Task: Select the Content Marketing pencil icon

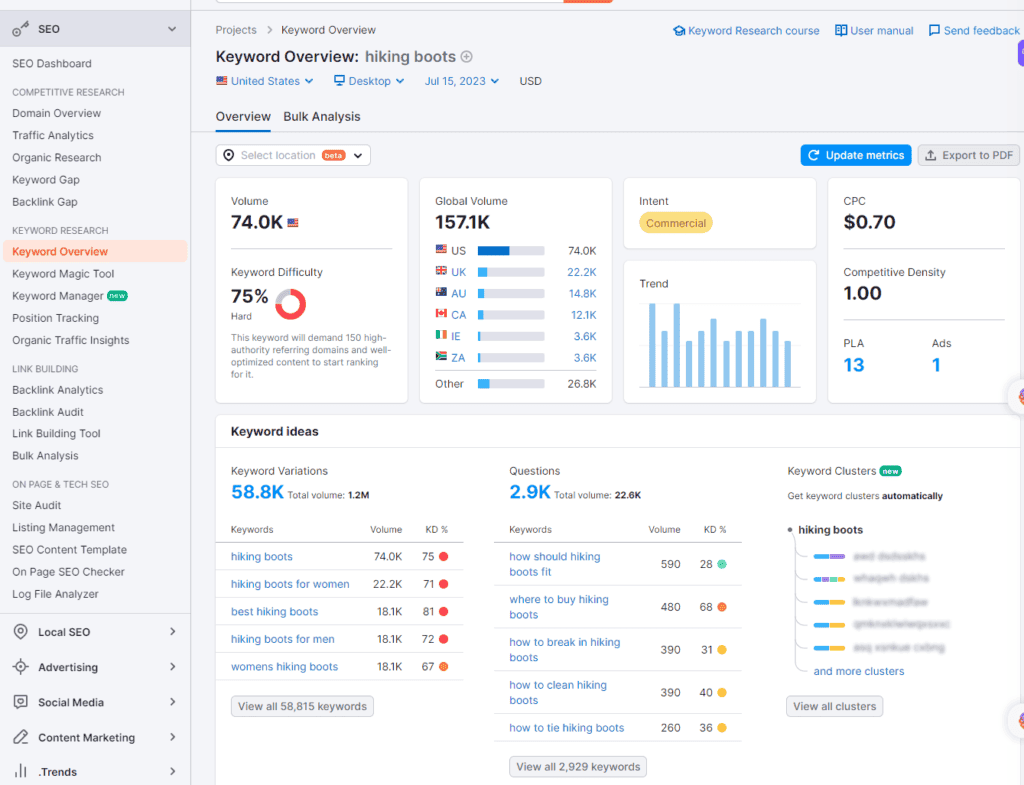Action: [x=22, y=736]
